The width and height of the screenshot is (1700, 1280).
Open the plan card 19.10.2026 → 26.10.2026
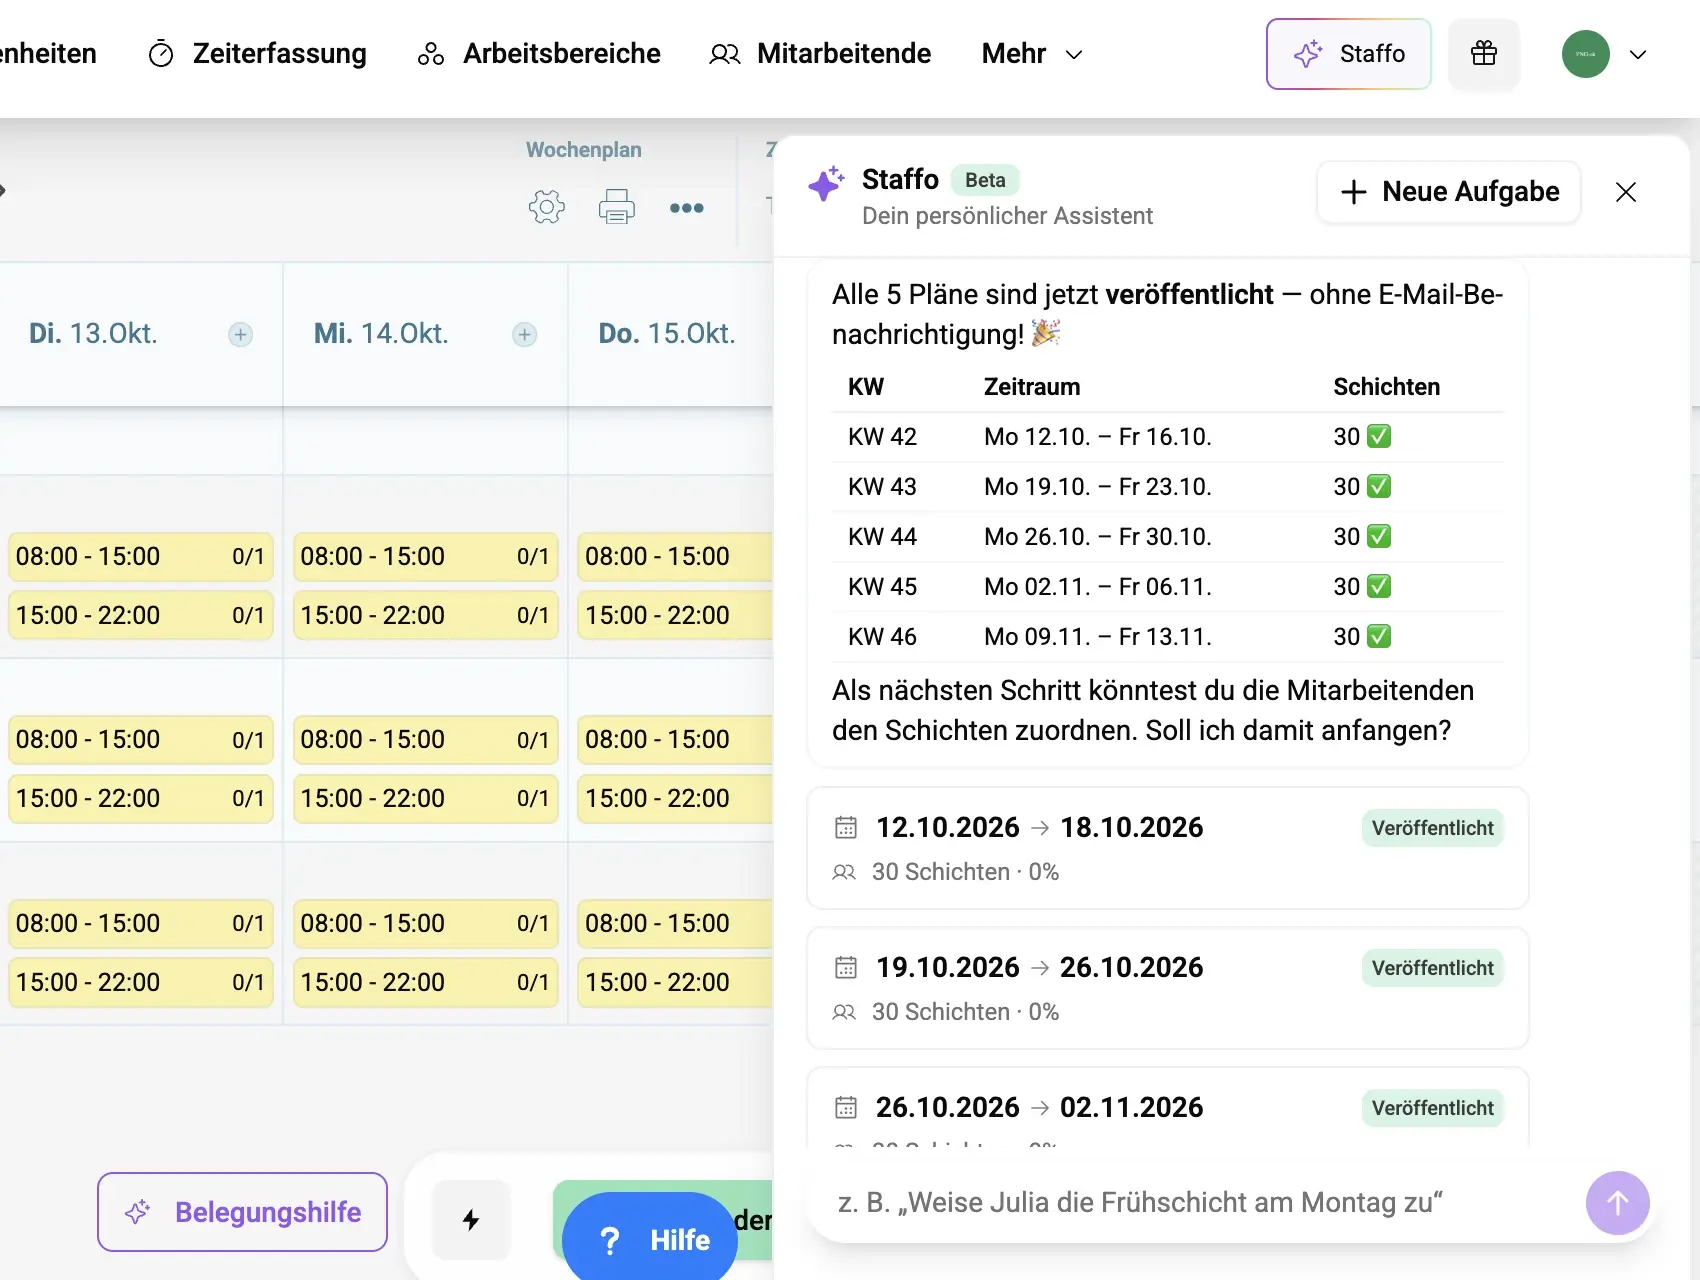[1168, 988]
